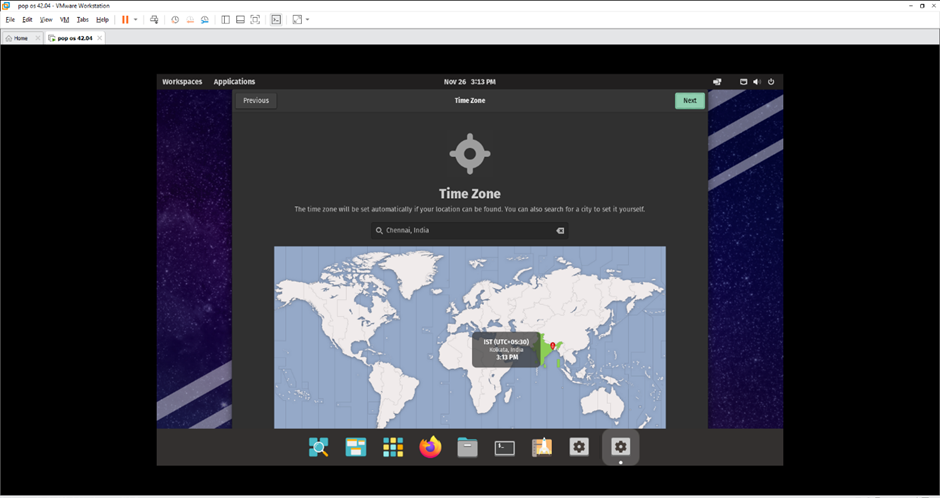Launch the Terminal from the dock
This screenshot has width=940, height=498.
coord(505,447)
